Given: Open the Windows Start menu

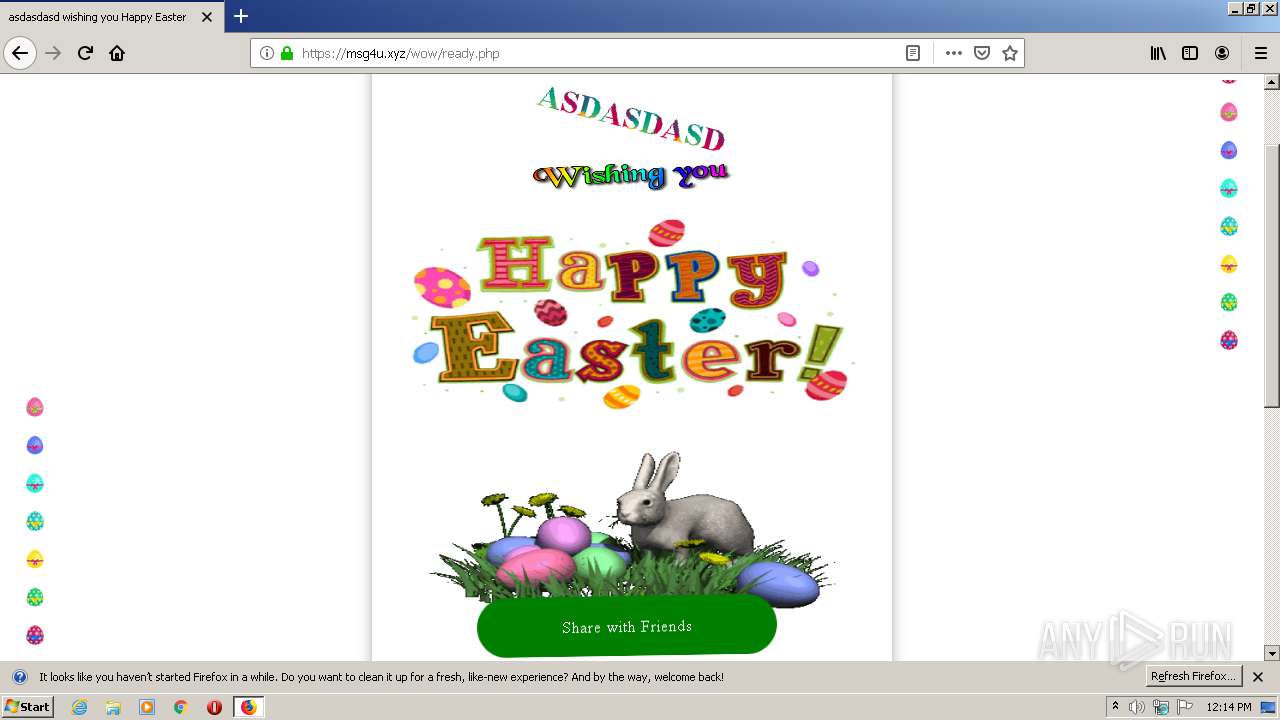Looking at the screenshot, I should coord(27,707).
